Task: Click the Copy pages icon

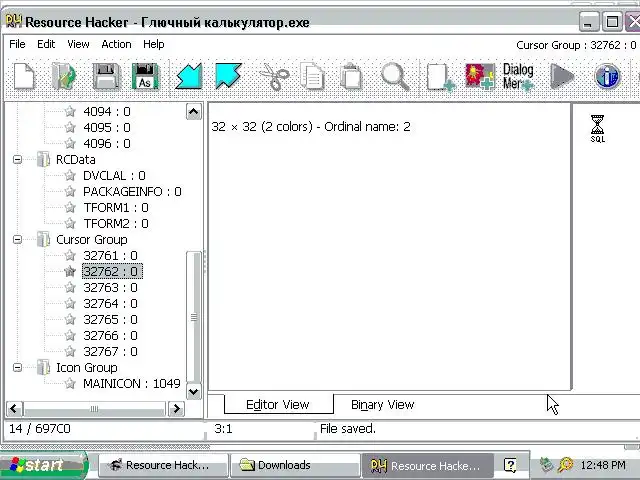Action: [312, 76]
